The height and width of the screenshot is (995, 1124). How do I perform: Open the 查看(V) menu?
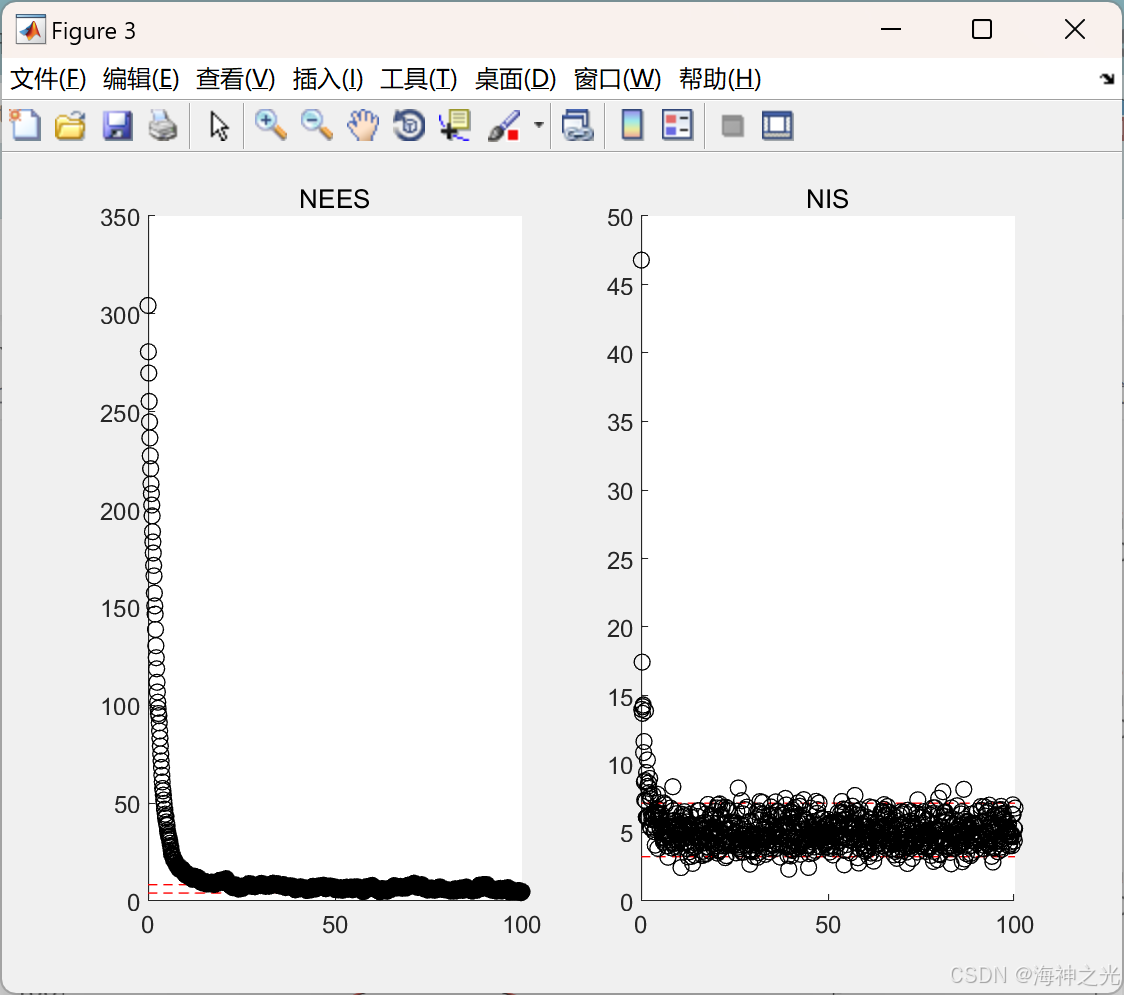click(236, 79)
